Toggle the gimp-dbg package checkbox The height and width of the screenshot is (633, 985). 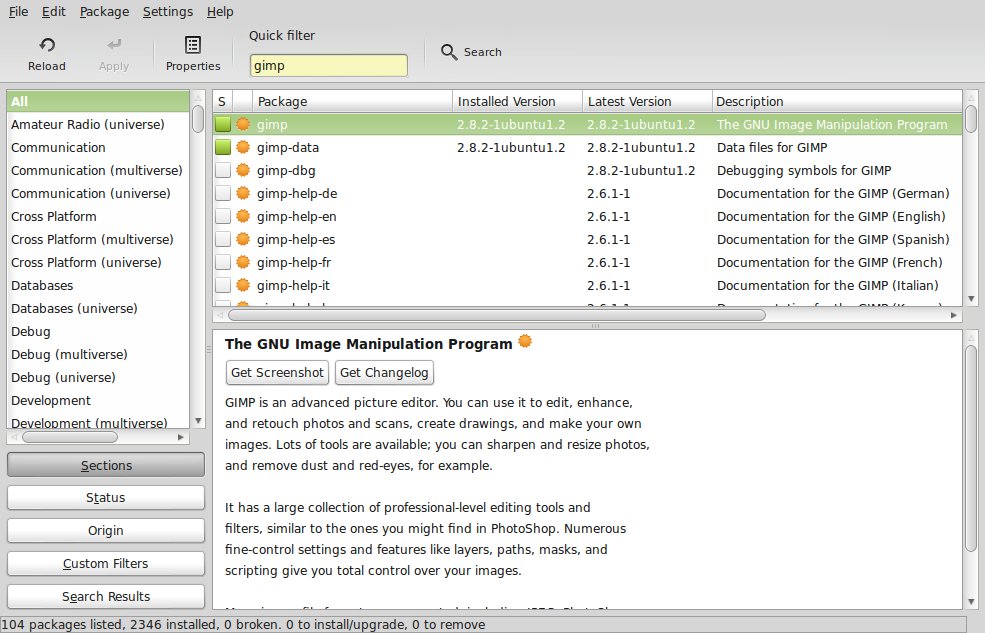[x=222, y=170]
